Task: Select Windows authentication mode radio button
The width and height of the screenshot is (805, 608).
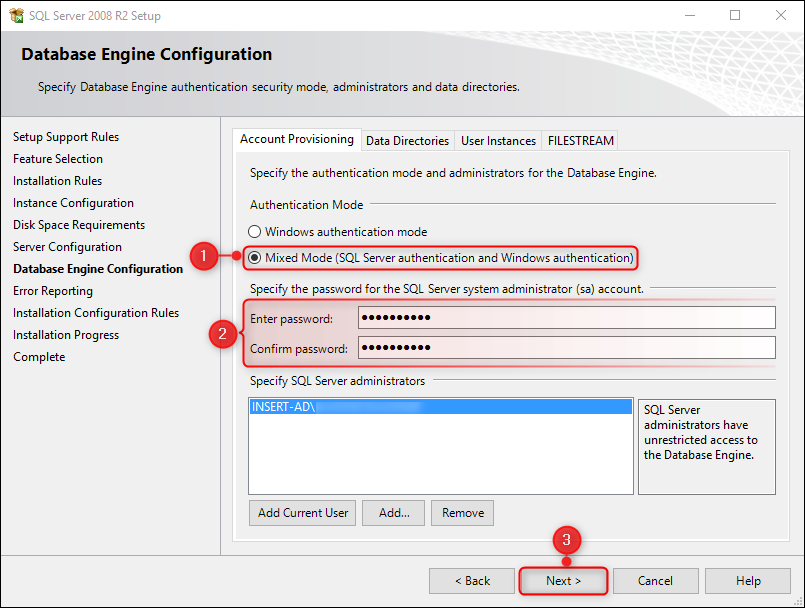Action: [x=255, y=232]
